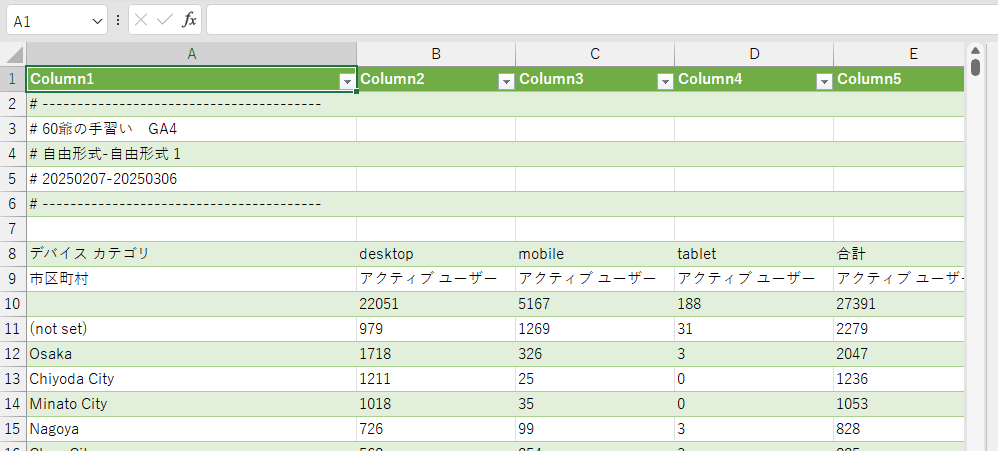The image size is (998, 451).
Task: Select column B header
Action: click(436, 54)
